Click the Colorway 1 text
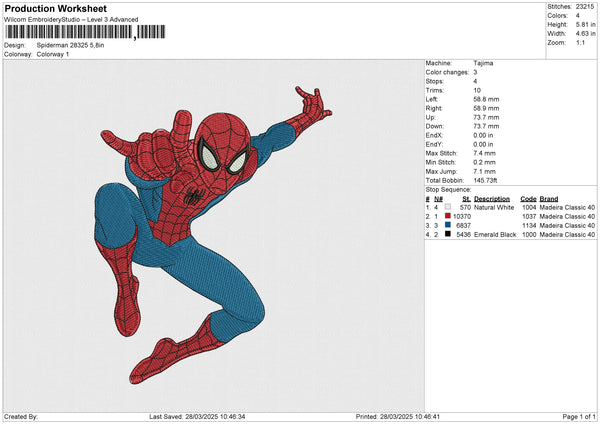600x424 pixels. pyautogui.click(x=54, y=54)
